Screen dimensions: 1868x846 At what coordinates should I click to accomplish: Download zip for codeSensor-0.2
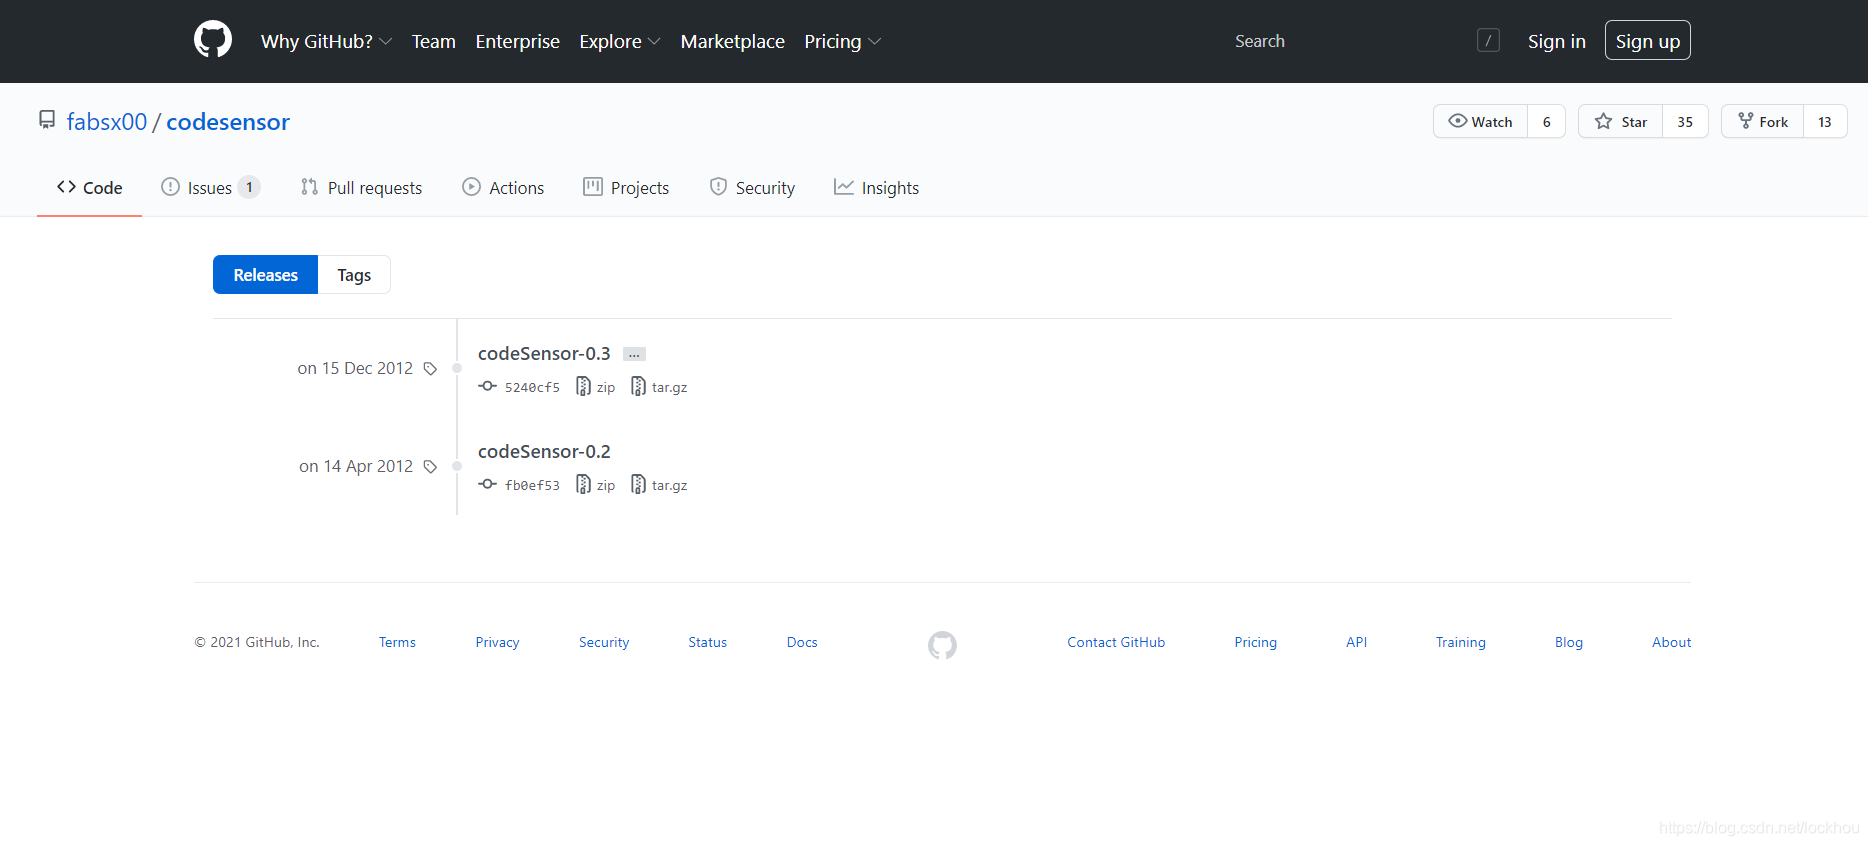pyautogui.click(x=596, y=485)
